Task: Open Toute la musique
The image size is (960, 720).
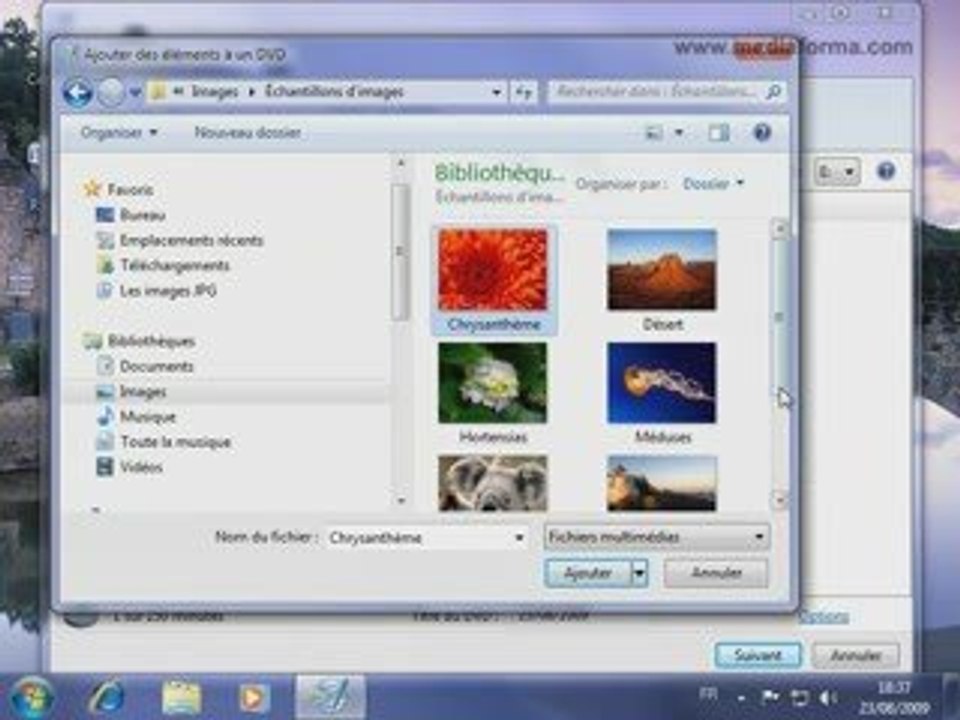Action: coord(175,442)
